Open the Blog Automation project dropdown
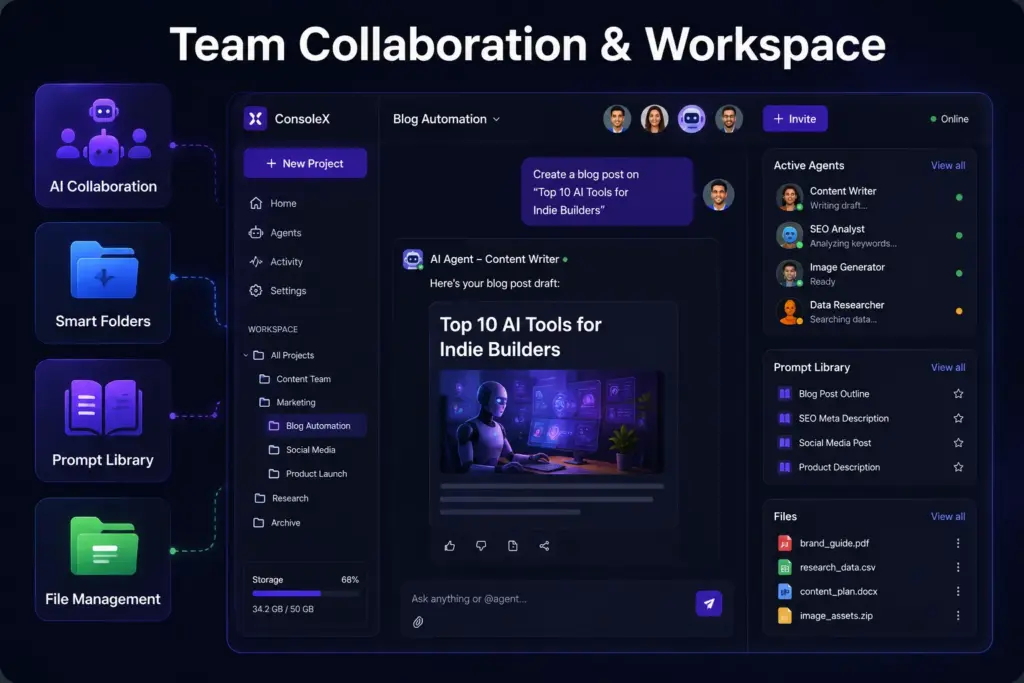Screen dimensions: 1024x683 pos(446,119)
